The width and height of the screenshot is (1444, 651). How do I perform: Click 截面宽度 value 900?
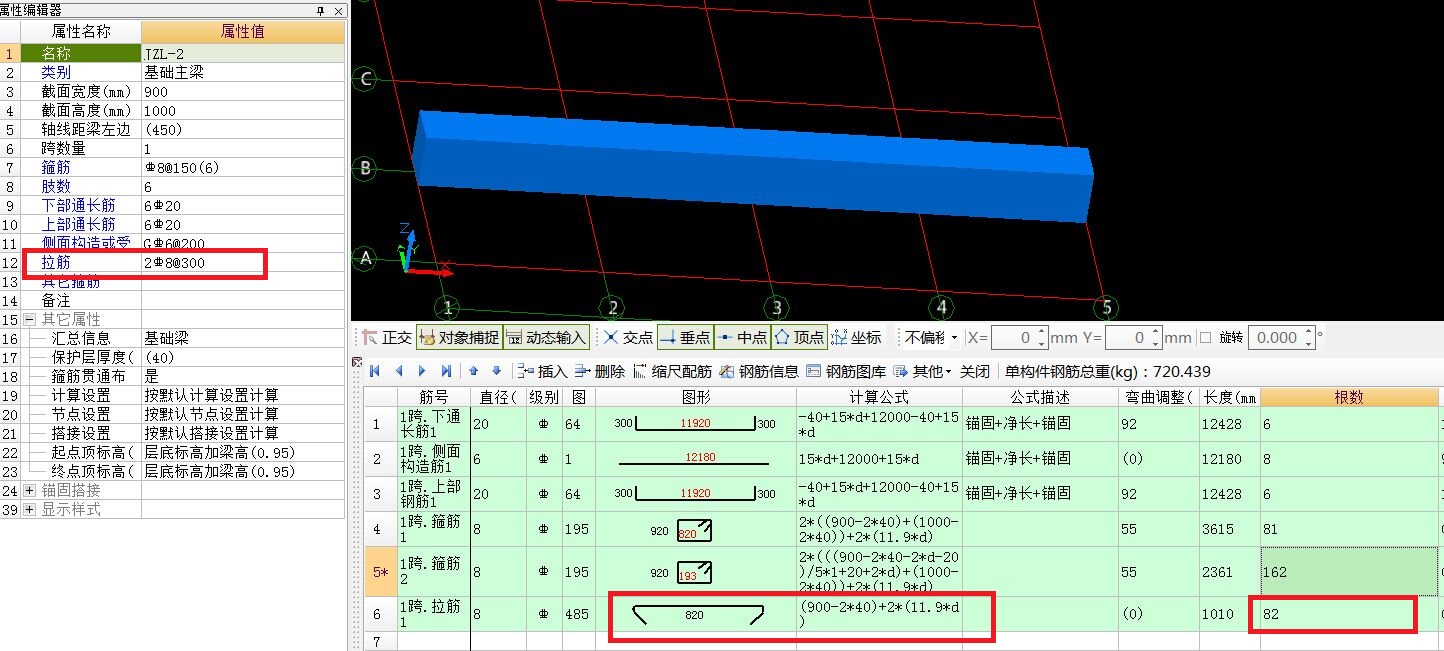(x=243, y=91)
